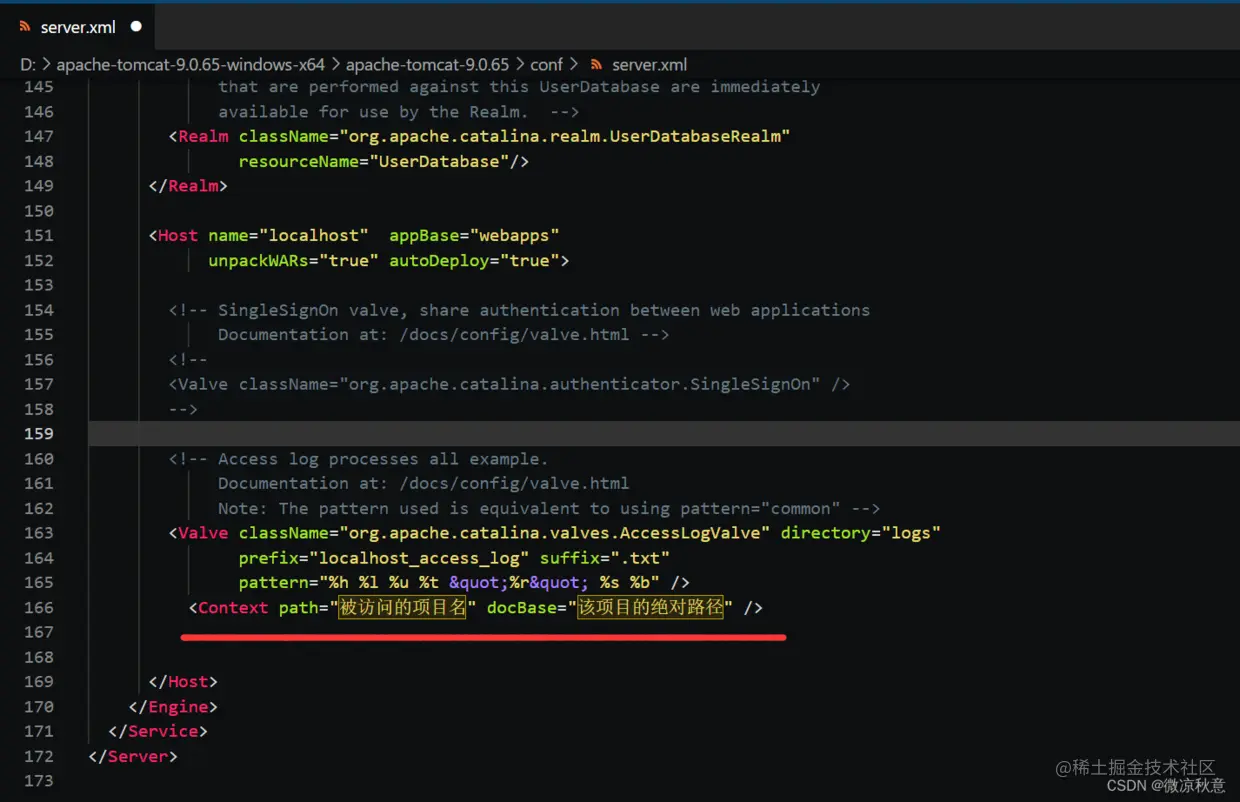Screen dimensions: 1240x802
Task: Click the Host tag name on line 151
Action: [178, 235]
